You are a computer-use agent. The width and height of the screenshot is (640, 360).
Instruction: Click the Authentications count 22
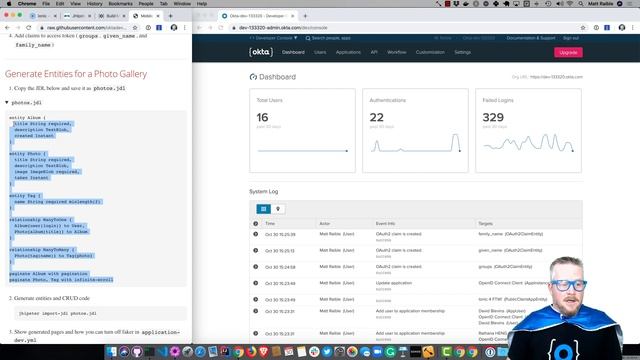tap(376, 118)
